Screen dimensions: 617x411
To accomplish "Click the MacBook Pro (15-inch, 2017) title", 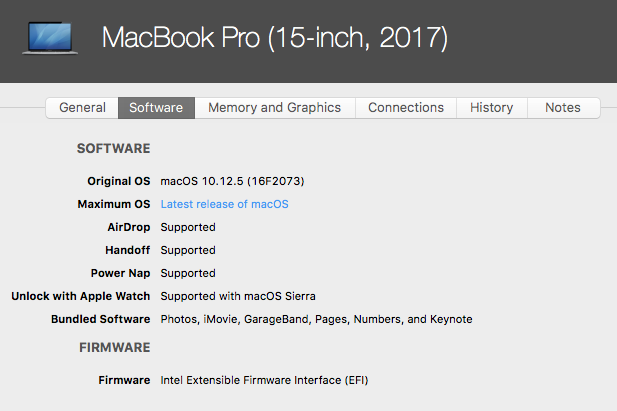I will click(275, 38).
